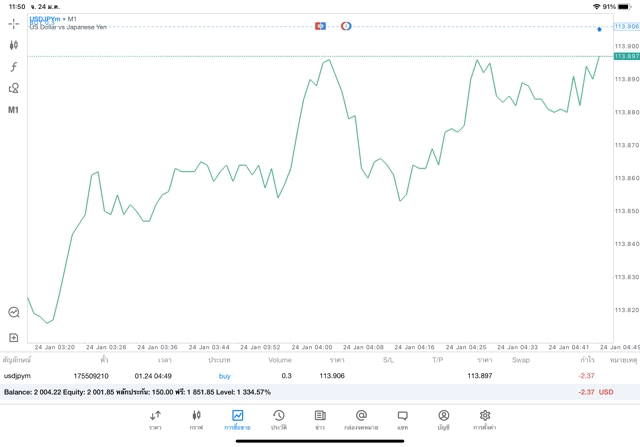The image size is (640, 447).
Task: Tap the USDJPYm symbol title on chart
Action: (50, 19)
